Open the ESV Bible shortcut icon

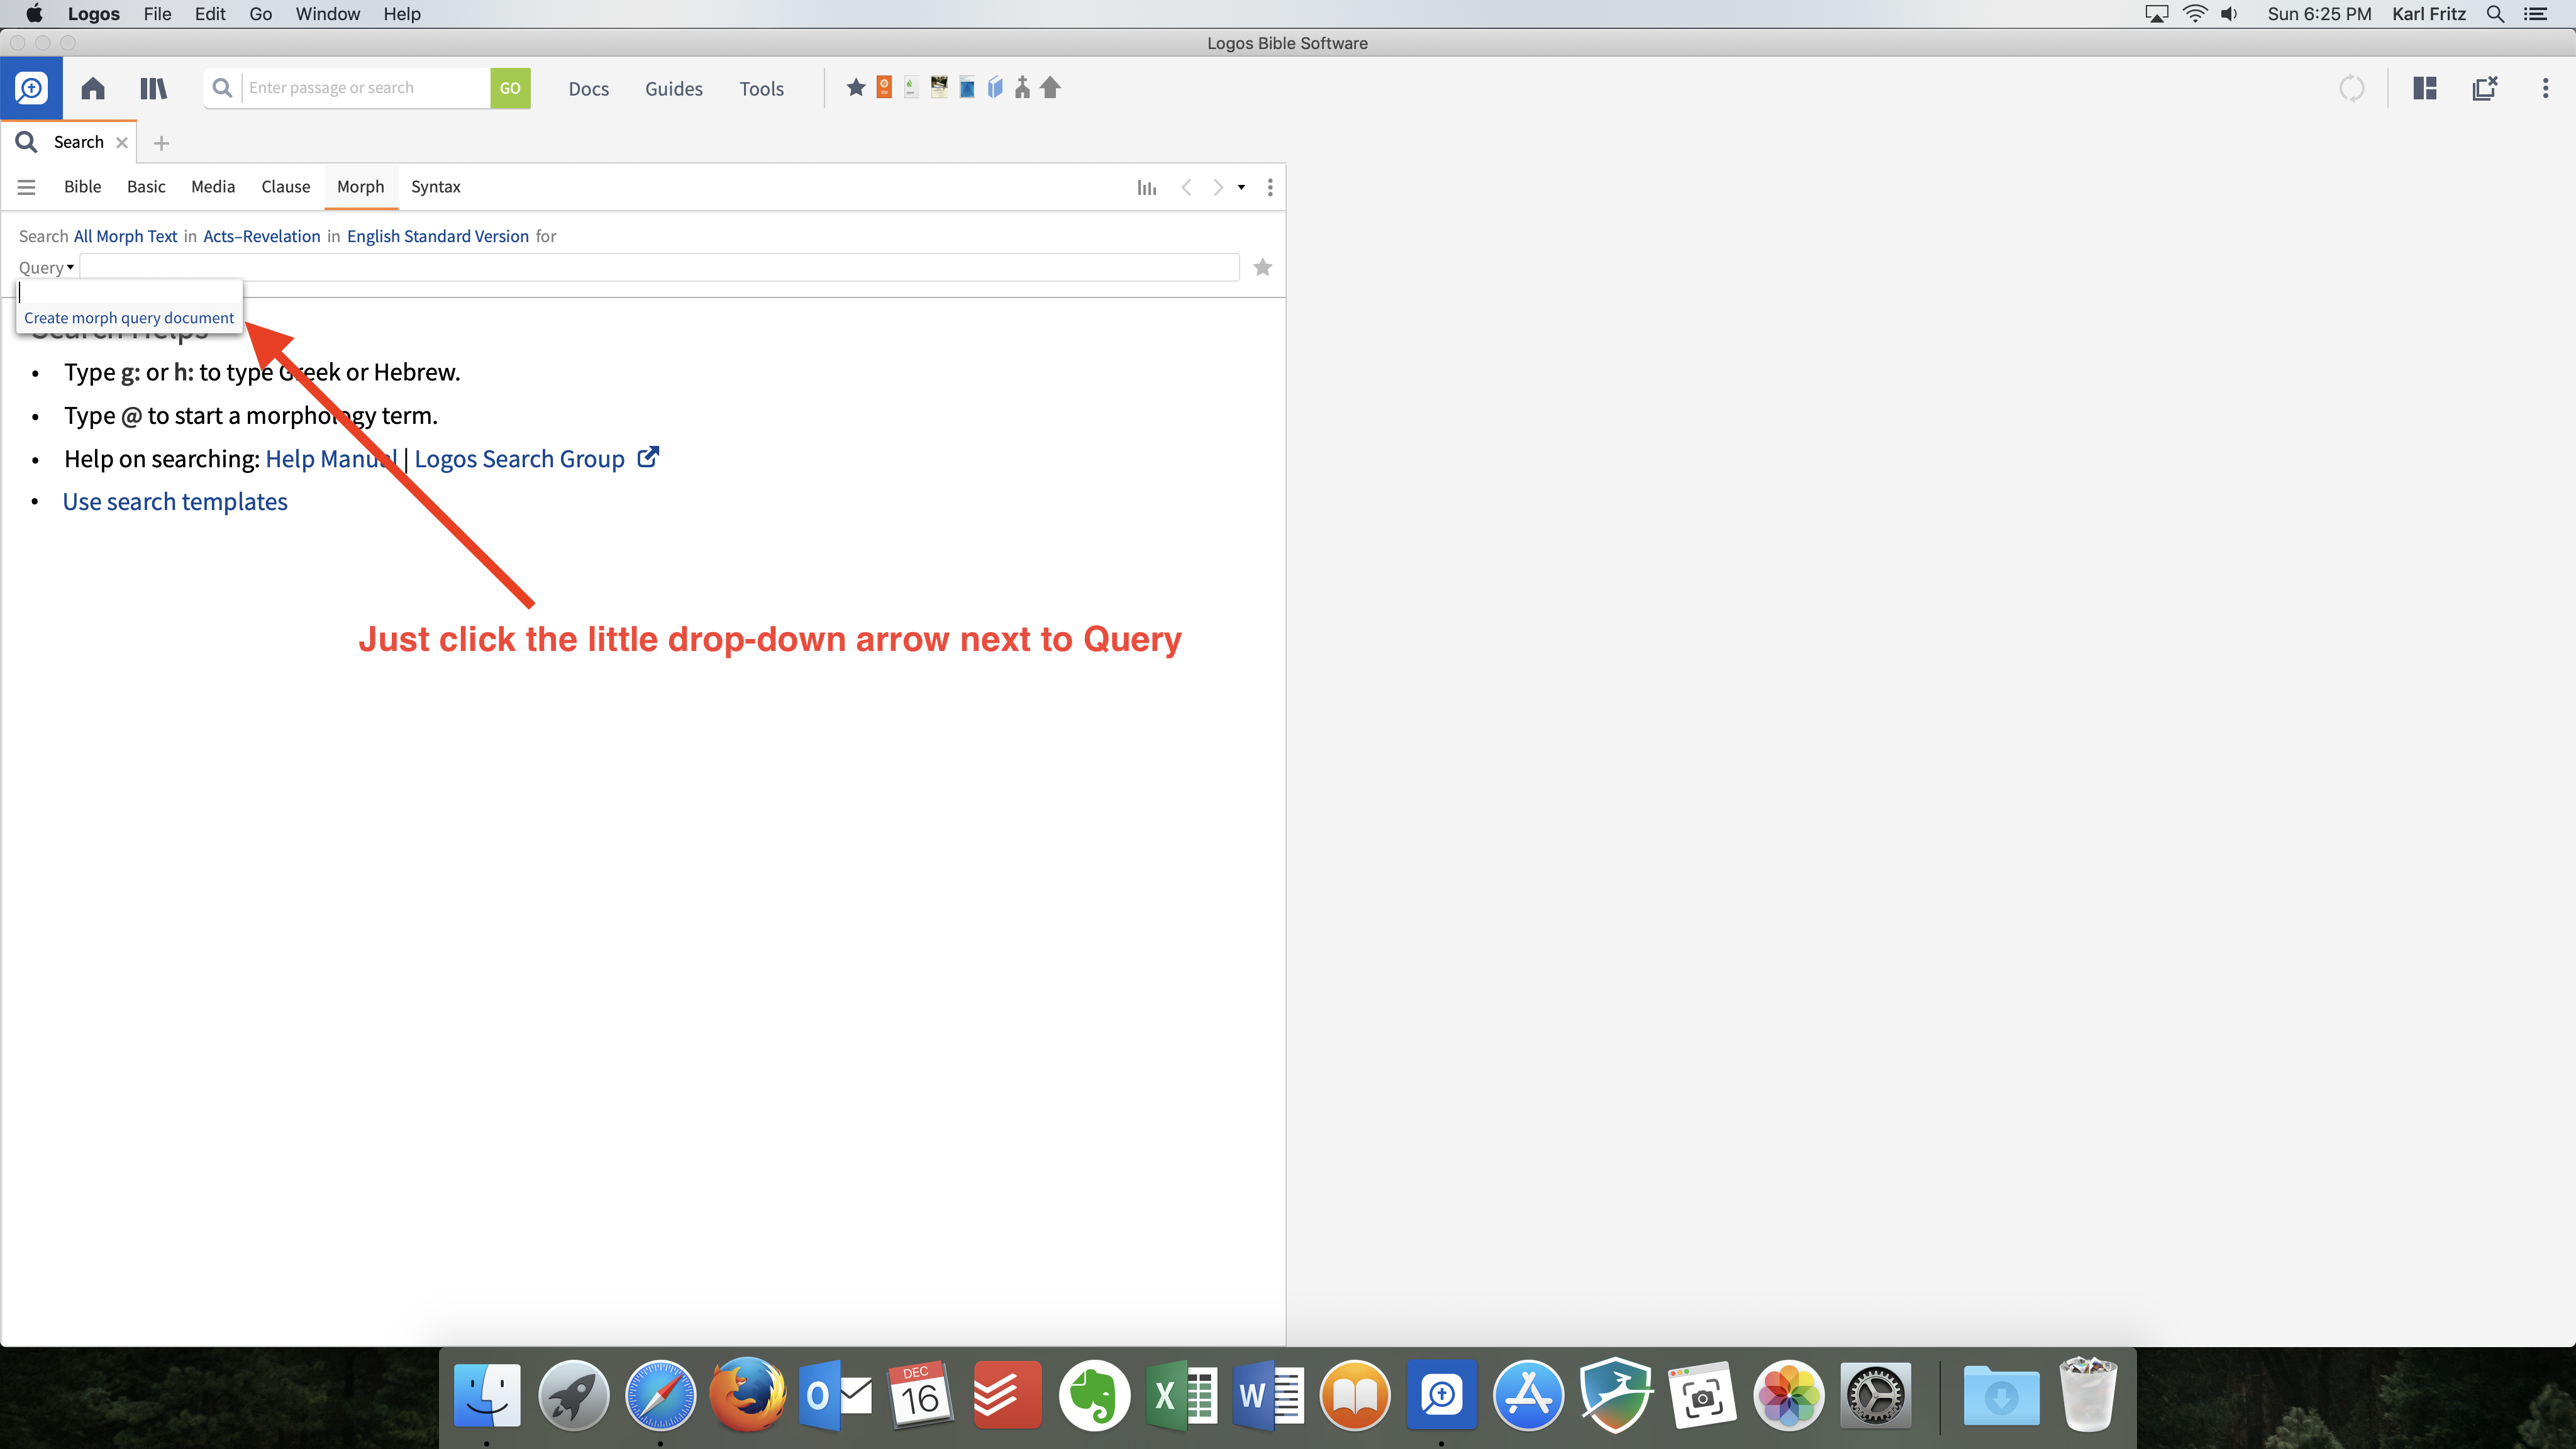click(x=884, y=87)
